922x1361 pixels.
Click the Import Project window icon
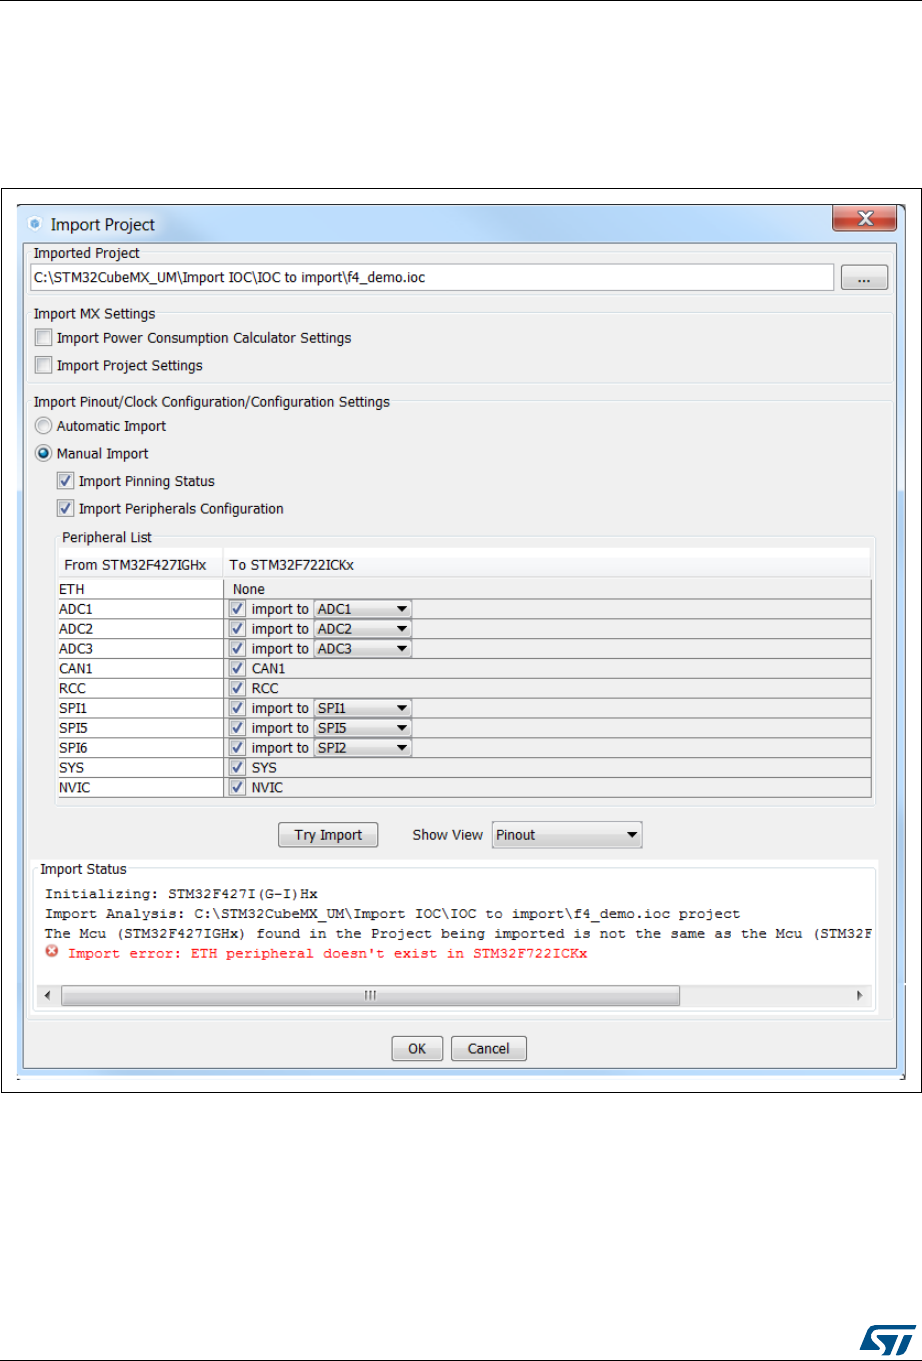pyautogui.click(x=35, y=224)
